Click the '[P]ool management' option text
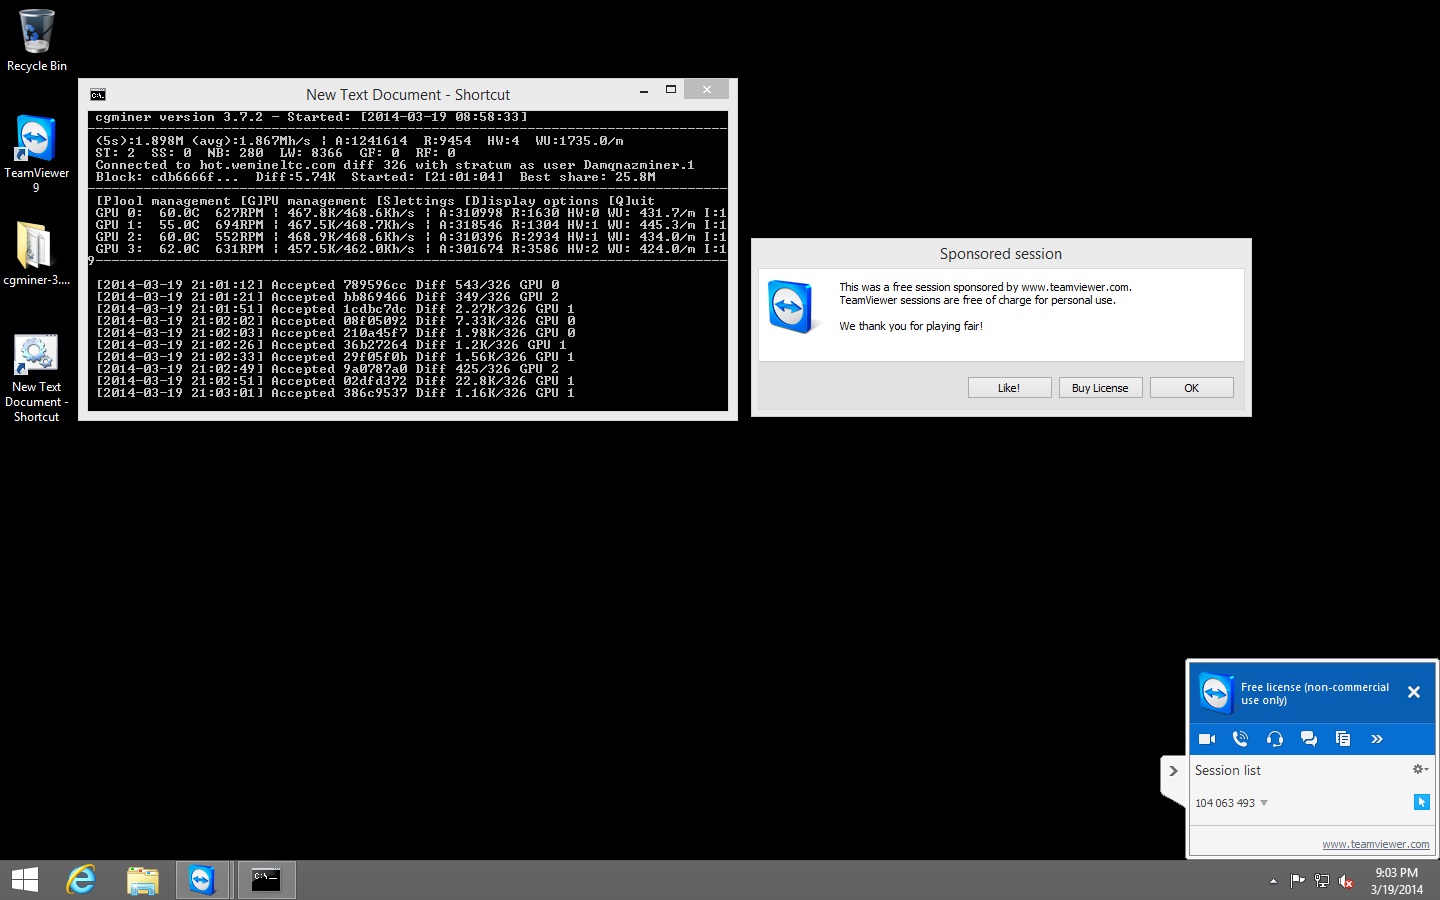Screen dimensions: 1440x900 pos(163,201)
